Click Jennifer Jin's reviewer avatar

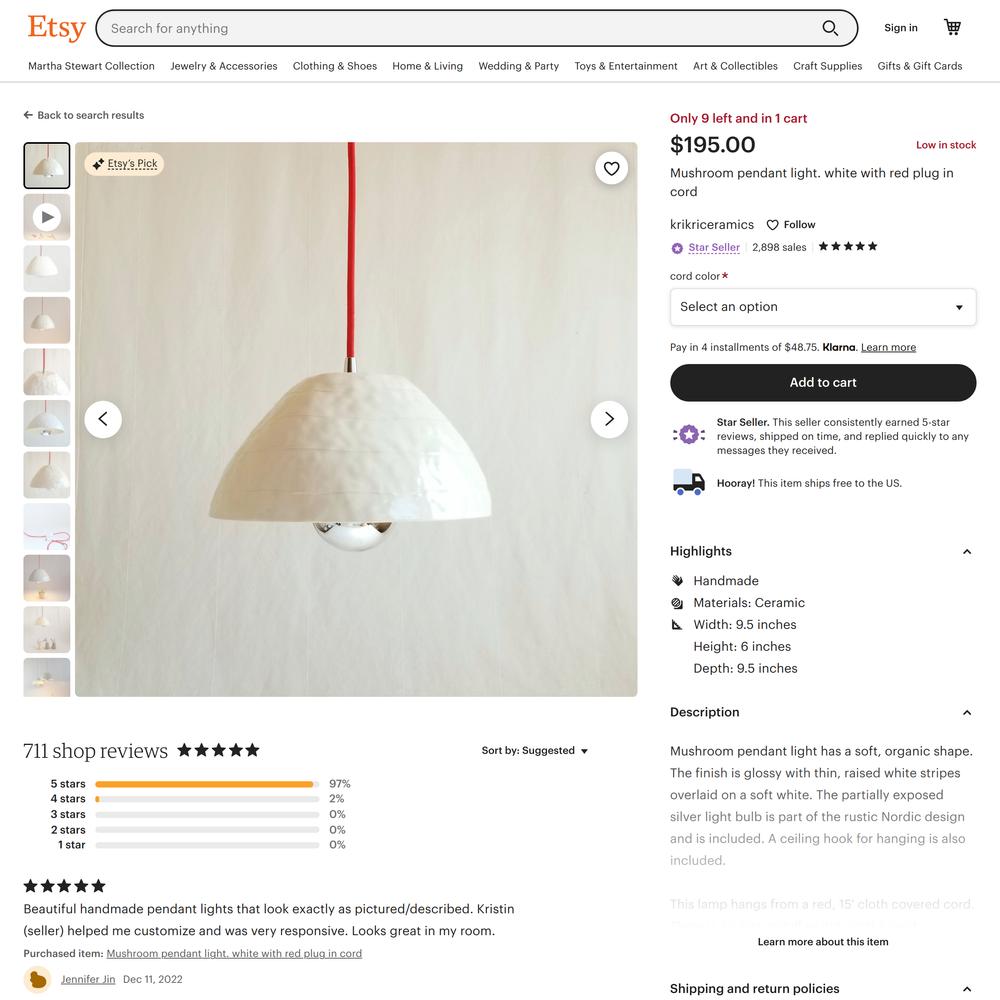pos(38,979)
